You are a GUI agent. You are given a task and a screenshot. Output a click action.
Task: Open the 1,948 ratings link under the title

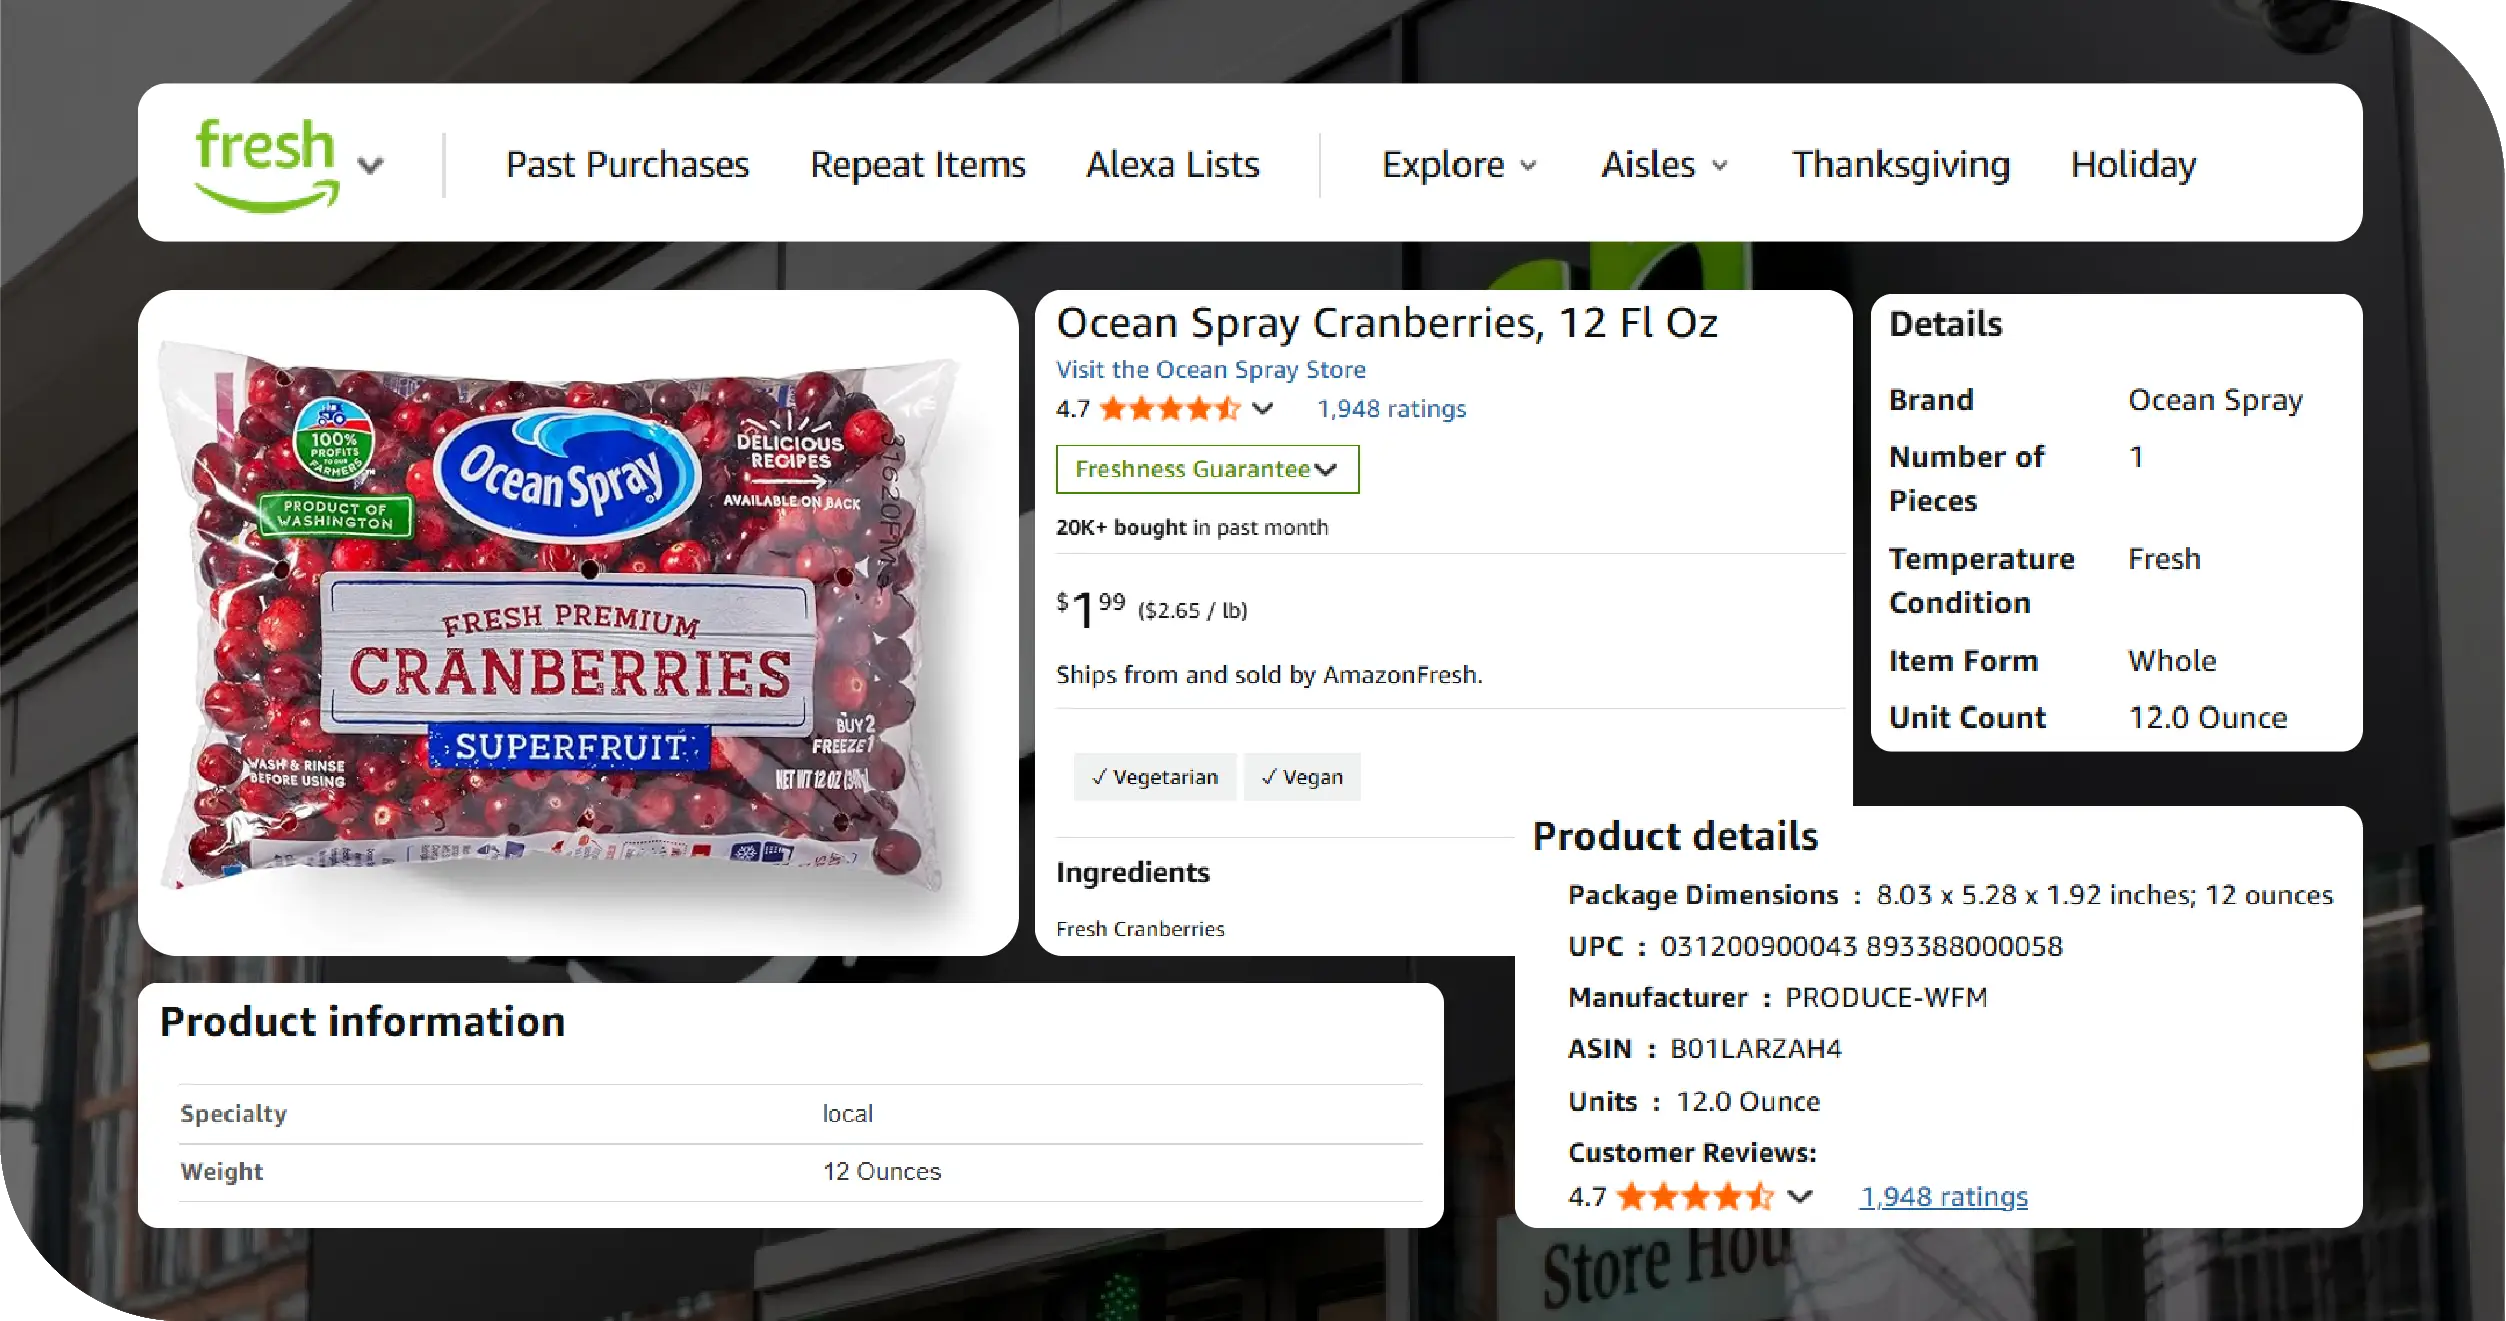coord(1391,409)
